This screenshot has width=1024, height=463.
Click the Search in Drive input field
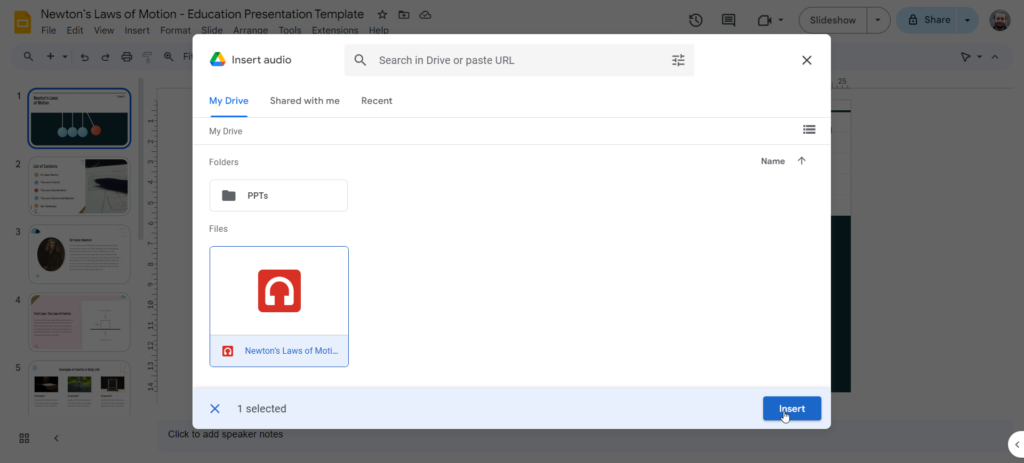[515, 60]
